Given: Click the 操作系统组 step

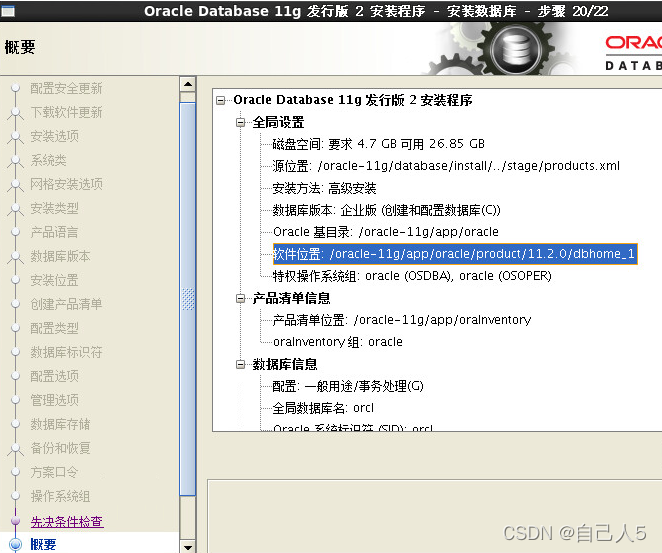Looking at the screenshot, I should pos(60,496).
